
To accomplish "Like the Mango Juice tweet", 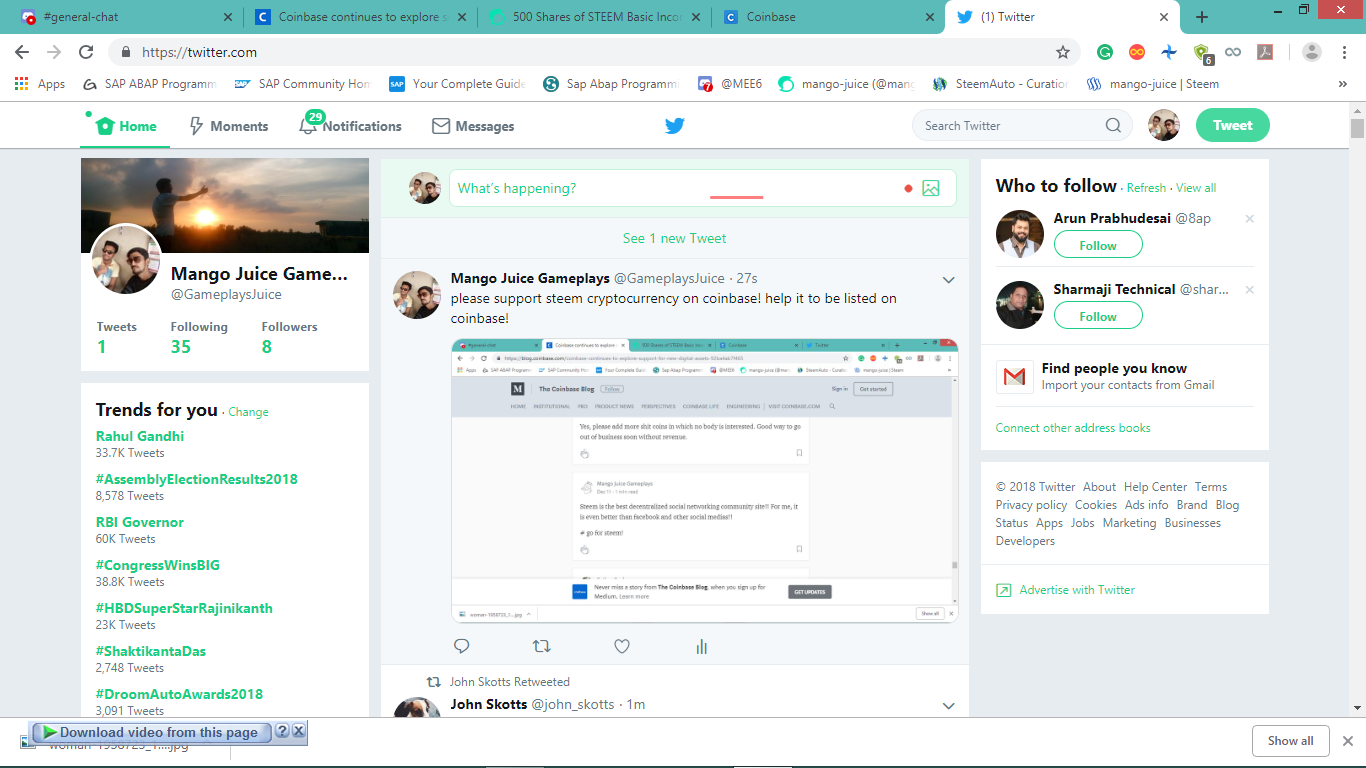I will 622,647.
